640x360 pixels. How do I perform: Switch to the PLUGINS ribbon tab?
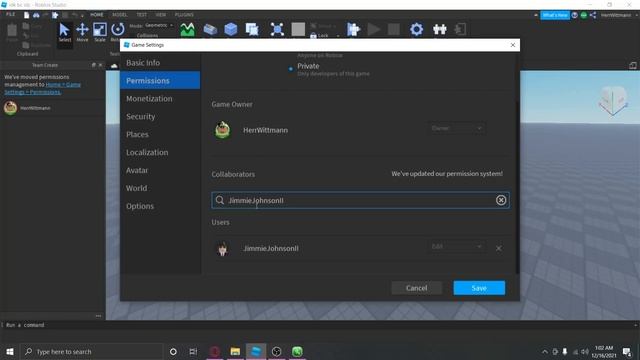tap(184, 15)
